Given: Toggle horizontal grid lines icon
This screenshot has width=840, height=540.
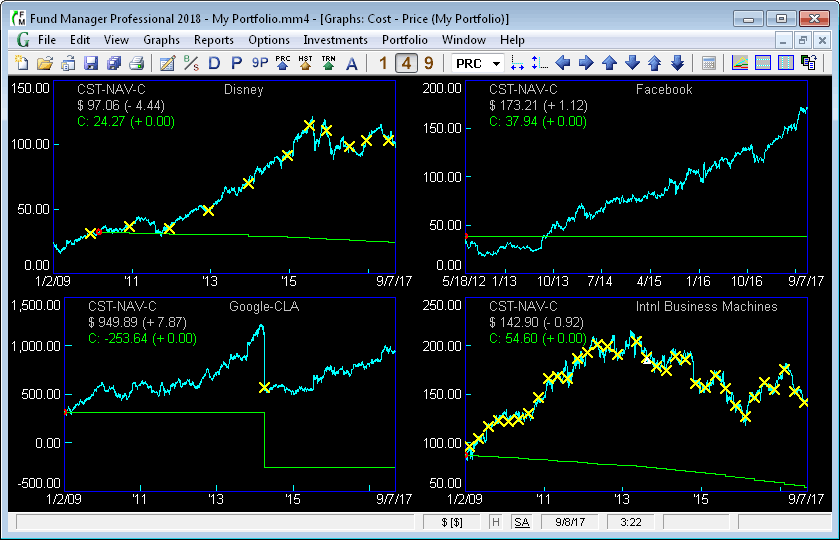Looking at the screenshot, I should (x=763, y=63).
